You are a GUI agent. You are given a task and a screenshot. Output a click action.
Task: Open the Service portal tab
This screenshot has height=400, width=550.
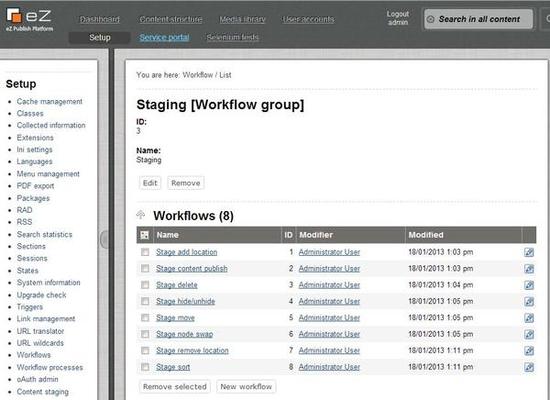pos(164,38)
